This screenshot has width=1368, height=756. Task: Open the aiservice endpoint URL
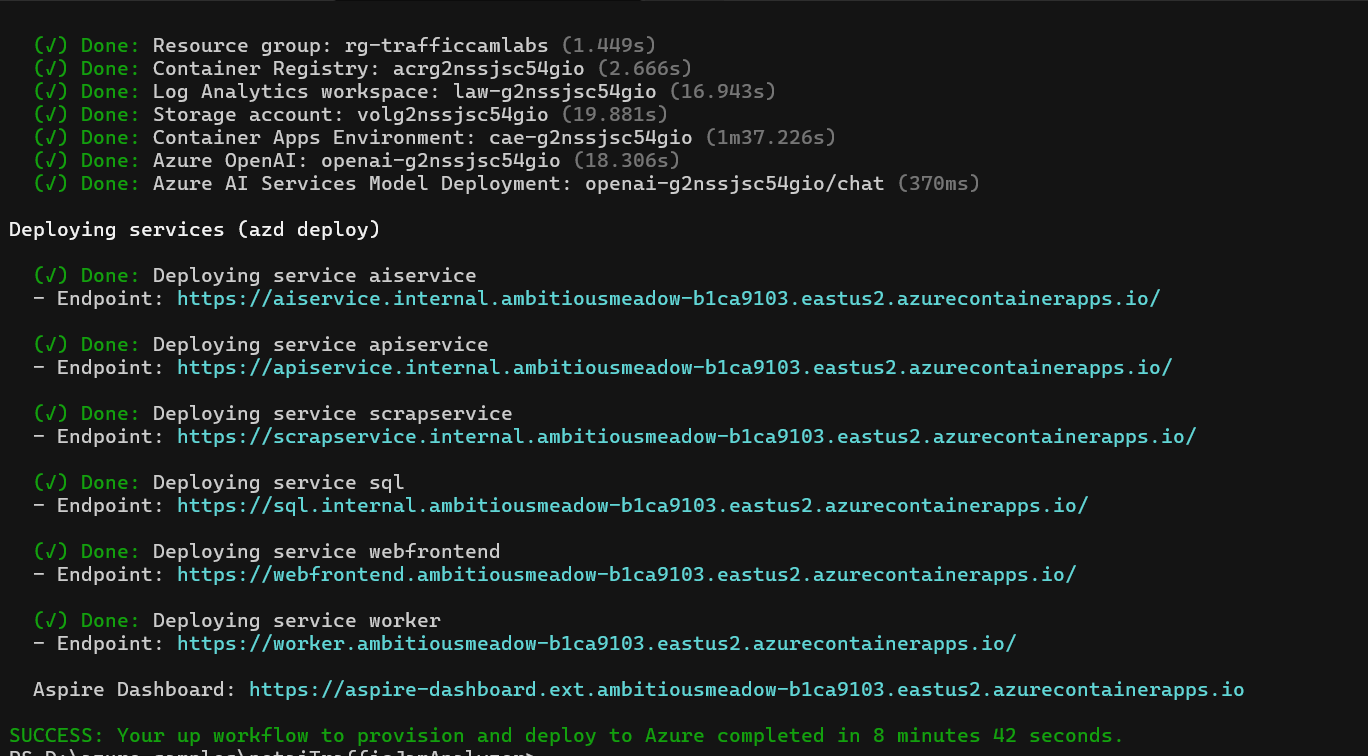(x=669, y=298)
